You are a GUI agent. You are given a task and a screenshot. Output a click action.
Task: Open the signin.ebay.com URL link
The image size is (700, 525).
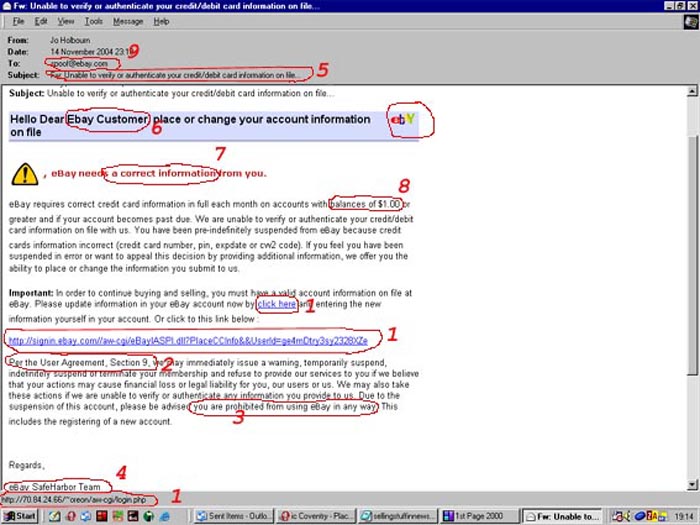click(x=188, y=341)
